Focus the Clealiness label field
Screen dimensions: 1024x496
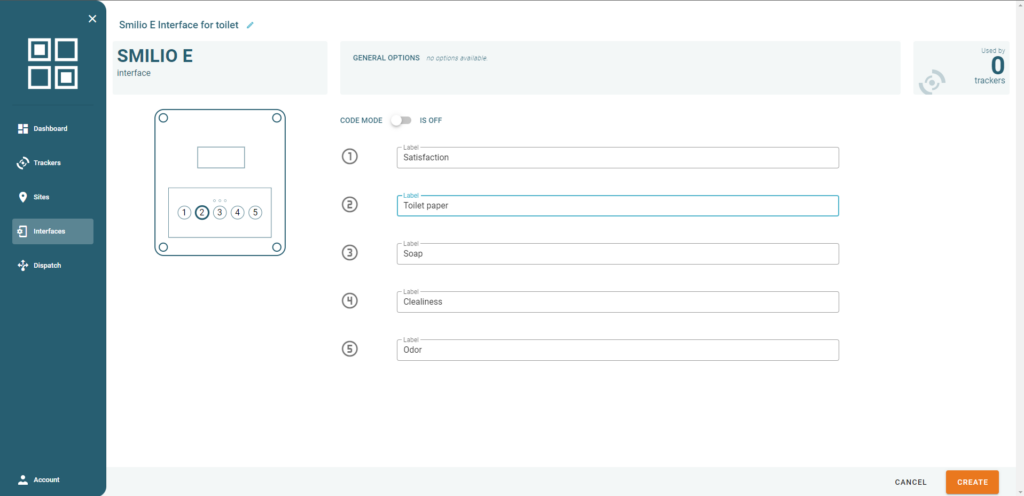pyautogui.click(x=618, y=302)
